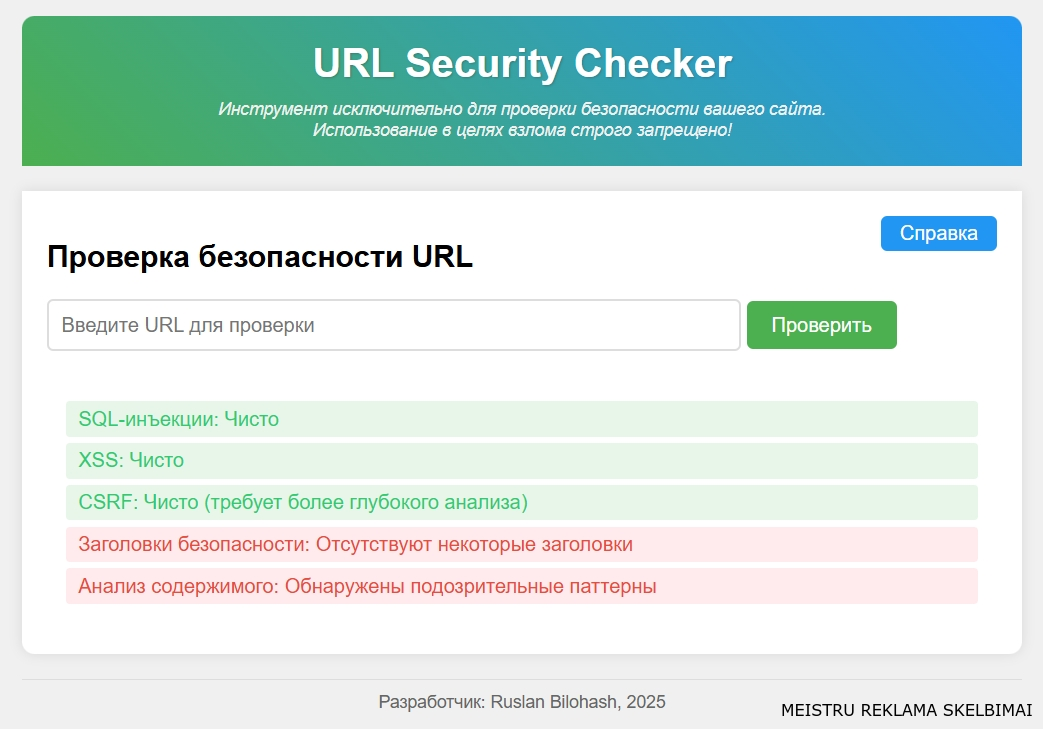Click the Разработчик label in footer
This screenshot has height=729, width=1043.
(x=431, y=702)
